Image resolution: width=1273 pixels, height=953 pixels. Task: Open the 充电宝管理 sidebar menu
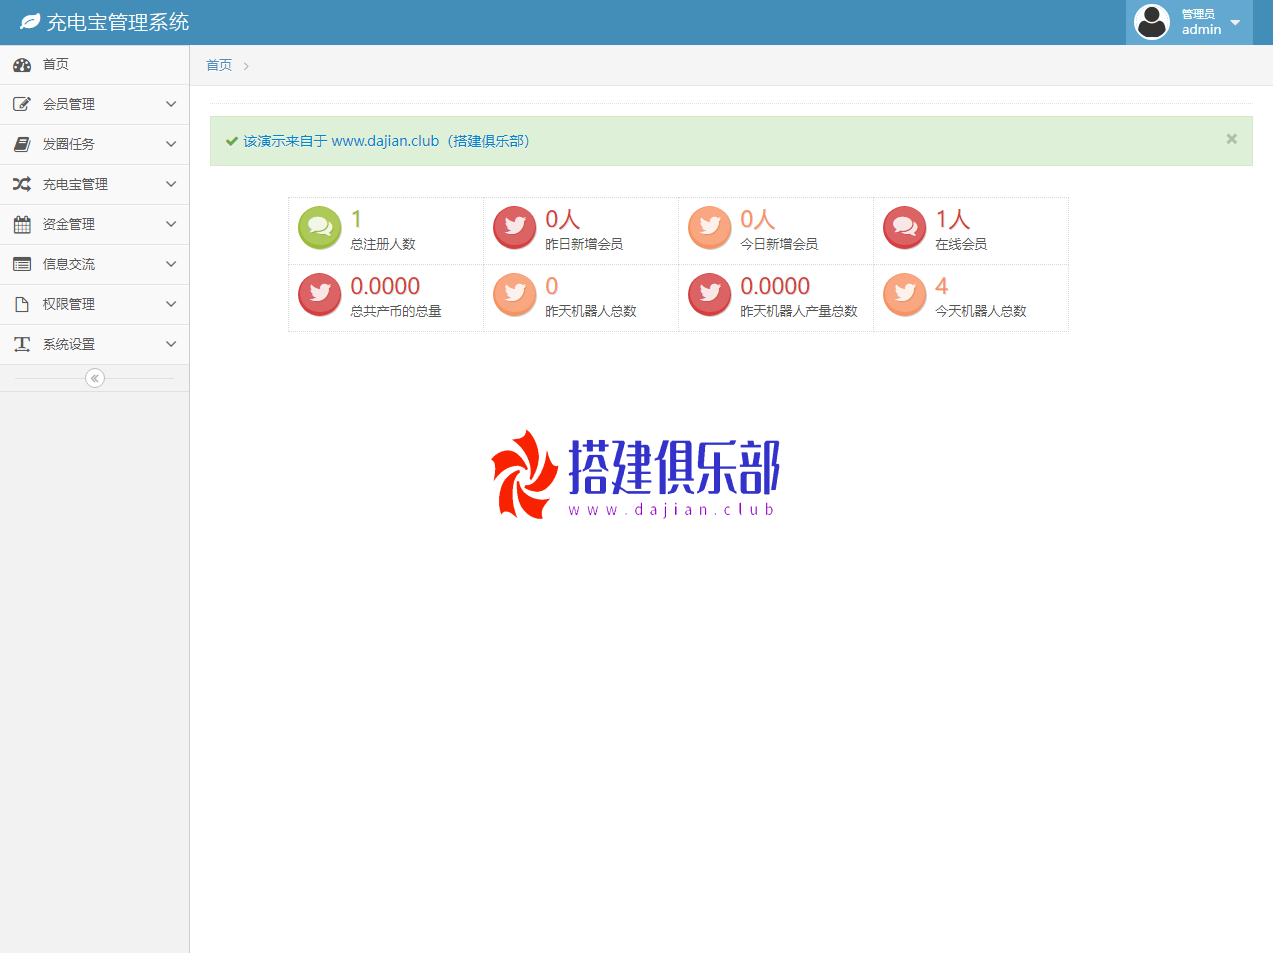coord(94,185)
